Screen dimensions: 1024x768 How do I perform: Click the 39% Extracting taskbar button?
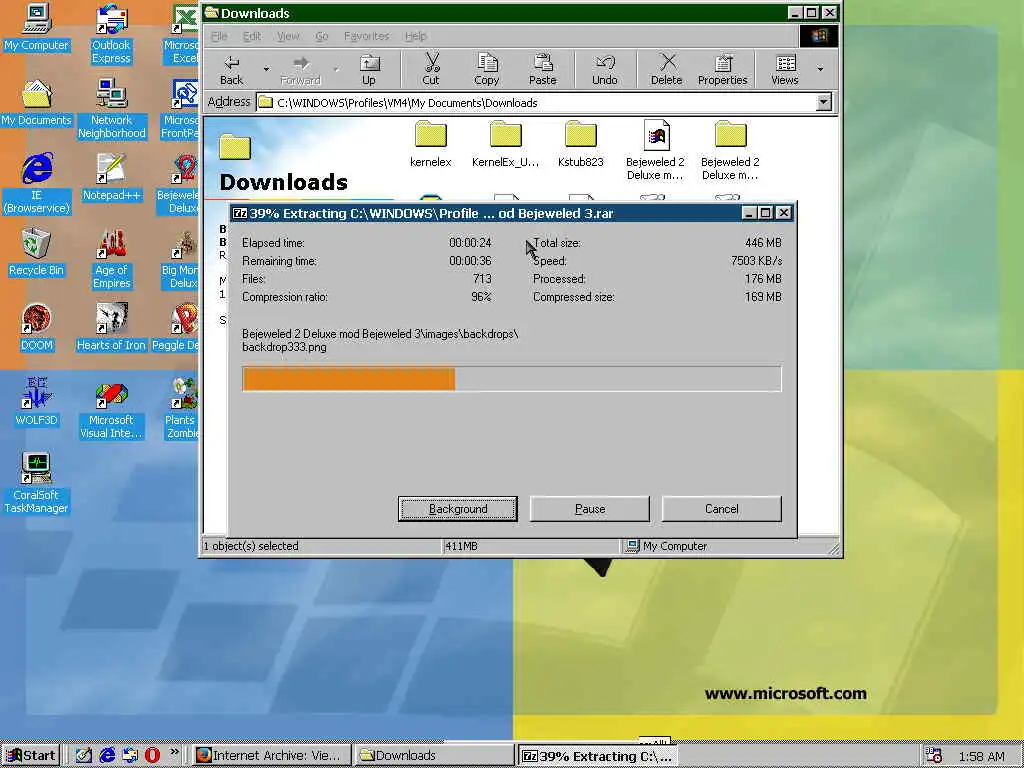pos(598,756)
